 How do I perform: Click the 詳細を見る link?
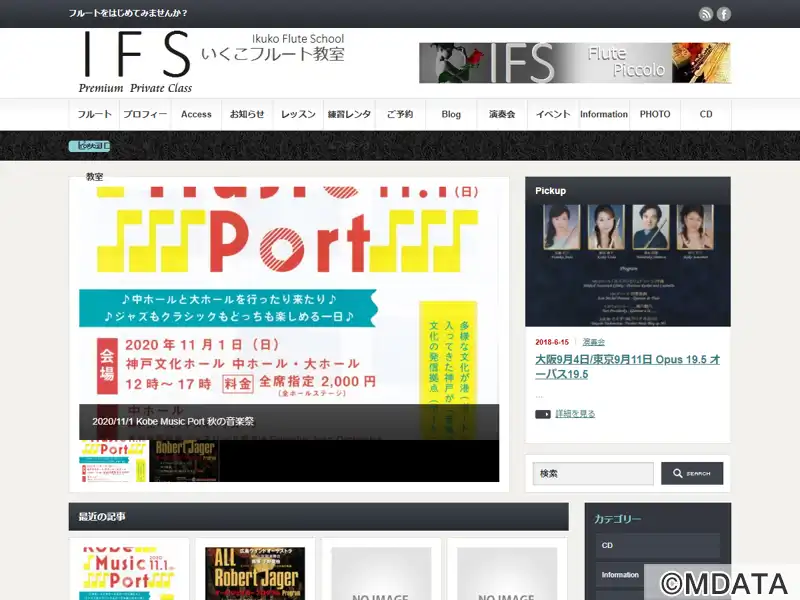tap(575, 414)
